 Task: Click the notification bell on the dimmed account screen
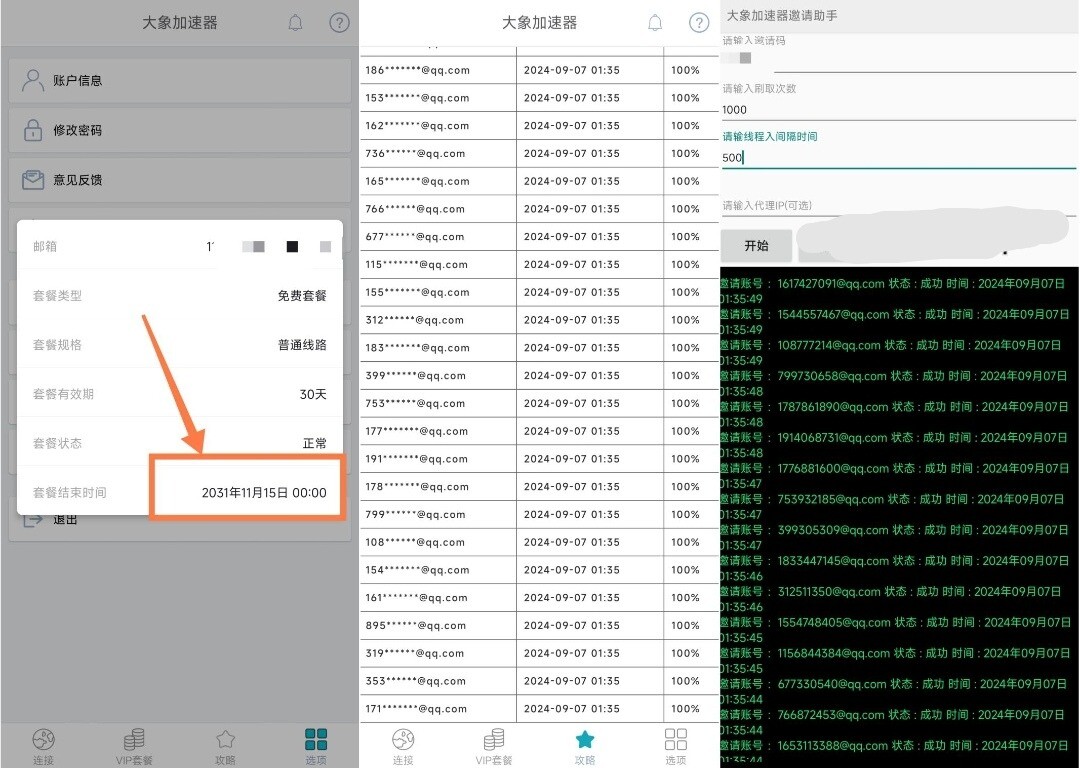pyautogui.click(x=295, y=23)
